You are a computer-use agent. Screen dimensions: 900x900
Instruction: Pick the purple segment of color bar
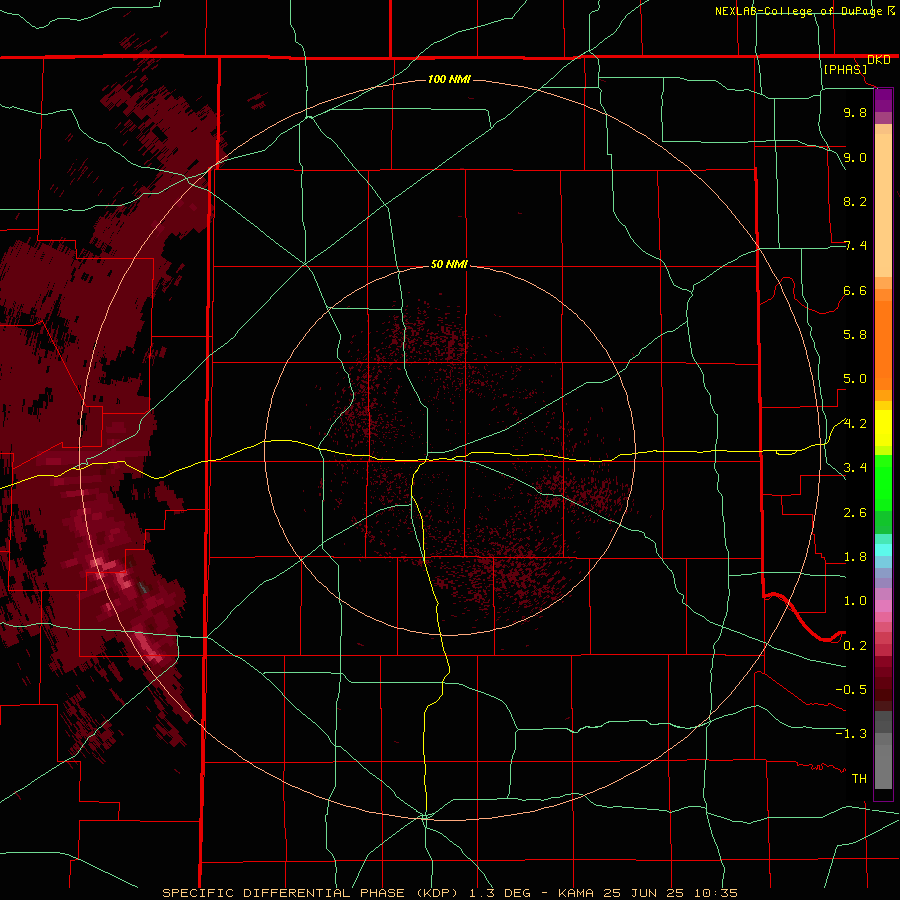(883, 100)
